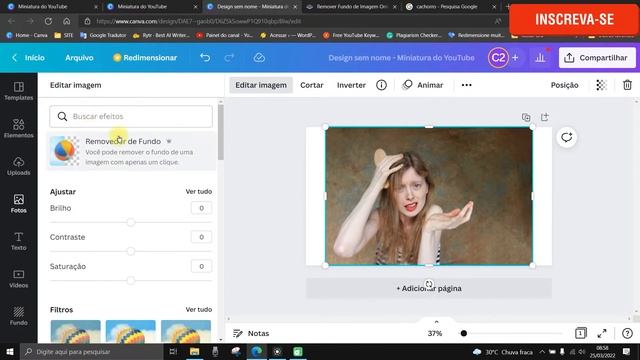Viewport: 640px width, 360px height.
Task: Focus the Buscar efeitos search field
Action: click(131, 116)
